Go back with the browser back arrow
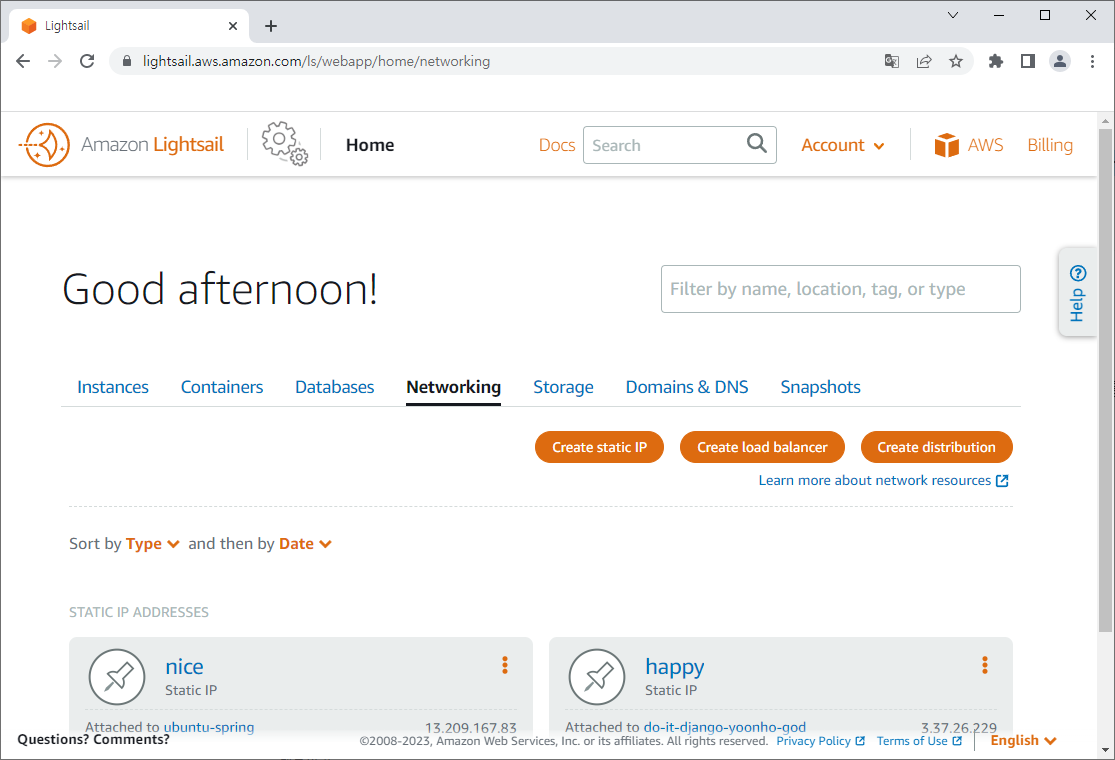The width and height of the screenshot is (1115, 760). point(23,61)
